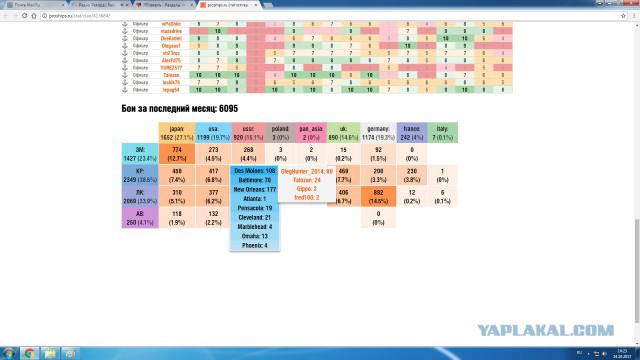Open player lepag54 profile link
640x360 pixels.
[x=171, y=90]
